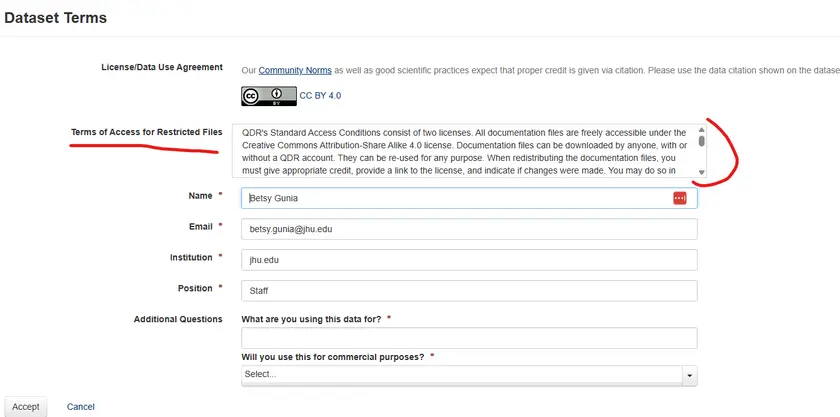The height and width of the screenshot is (417, 840).
Task: Click the Position field showing Staff
Action: [469, 291]
